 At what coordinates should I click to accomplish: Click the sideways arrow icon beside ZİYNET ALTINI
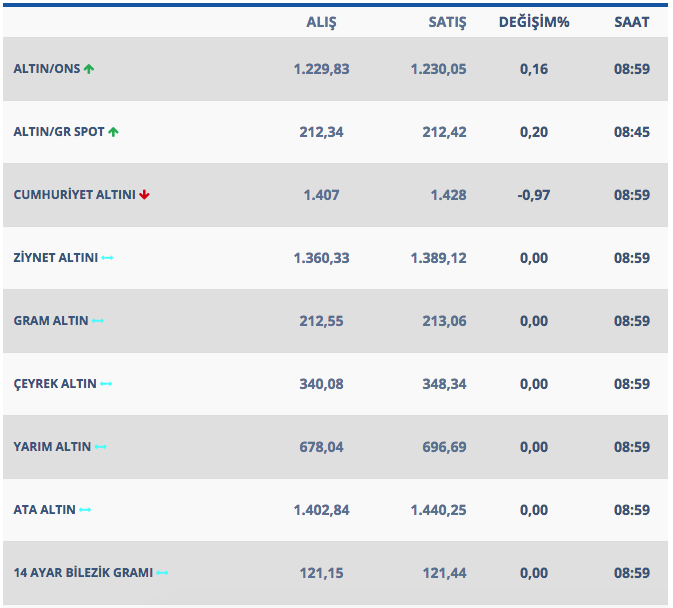click(107, 258)
